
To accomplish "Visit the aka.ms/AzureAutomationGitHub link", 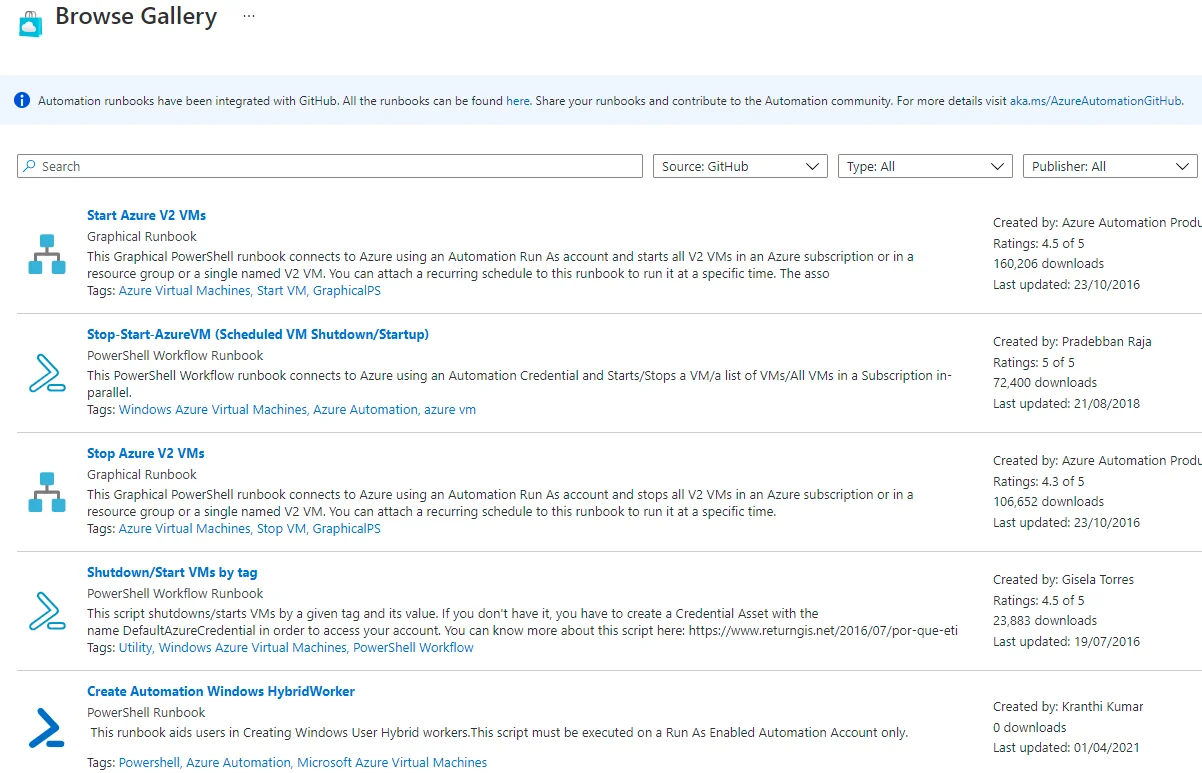I will coord(1096,101).
